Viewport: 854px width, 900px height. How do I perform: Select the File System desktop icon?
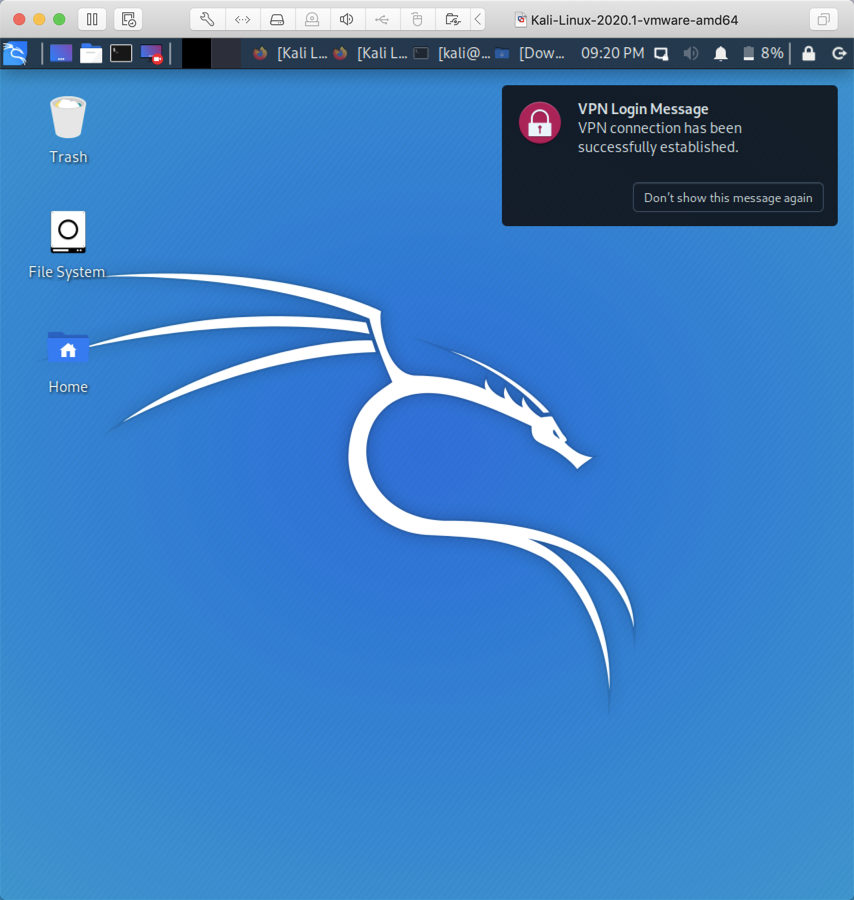pyautogui.click(x=68, y=233)
